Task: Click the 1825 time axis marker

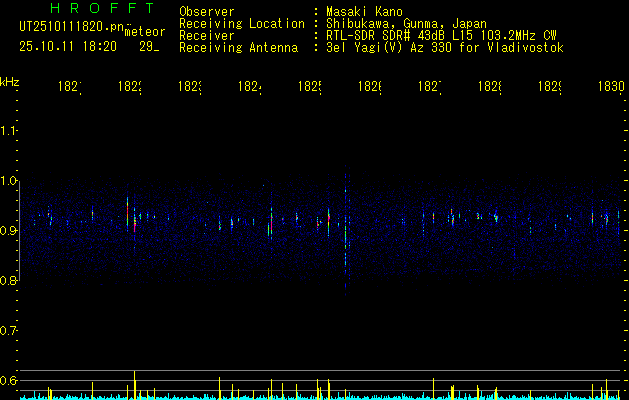Action: 309,86
